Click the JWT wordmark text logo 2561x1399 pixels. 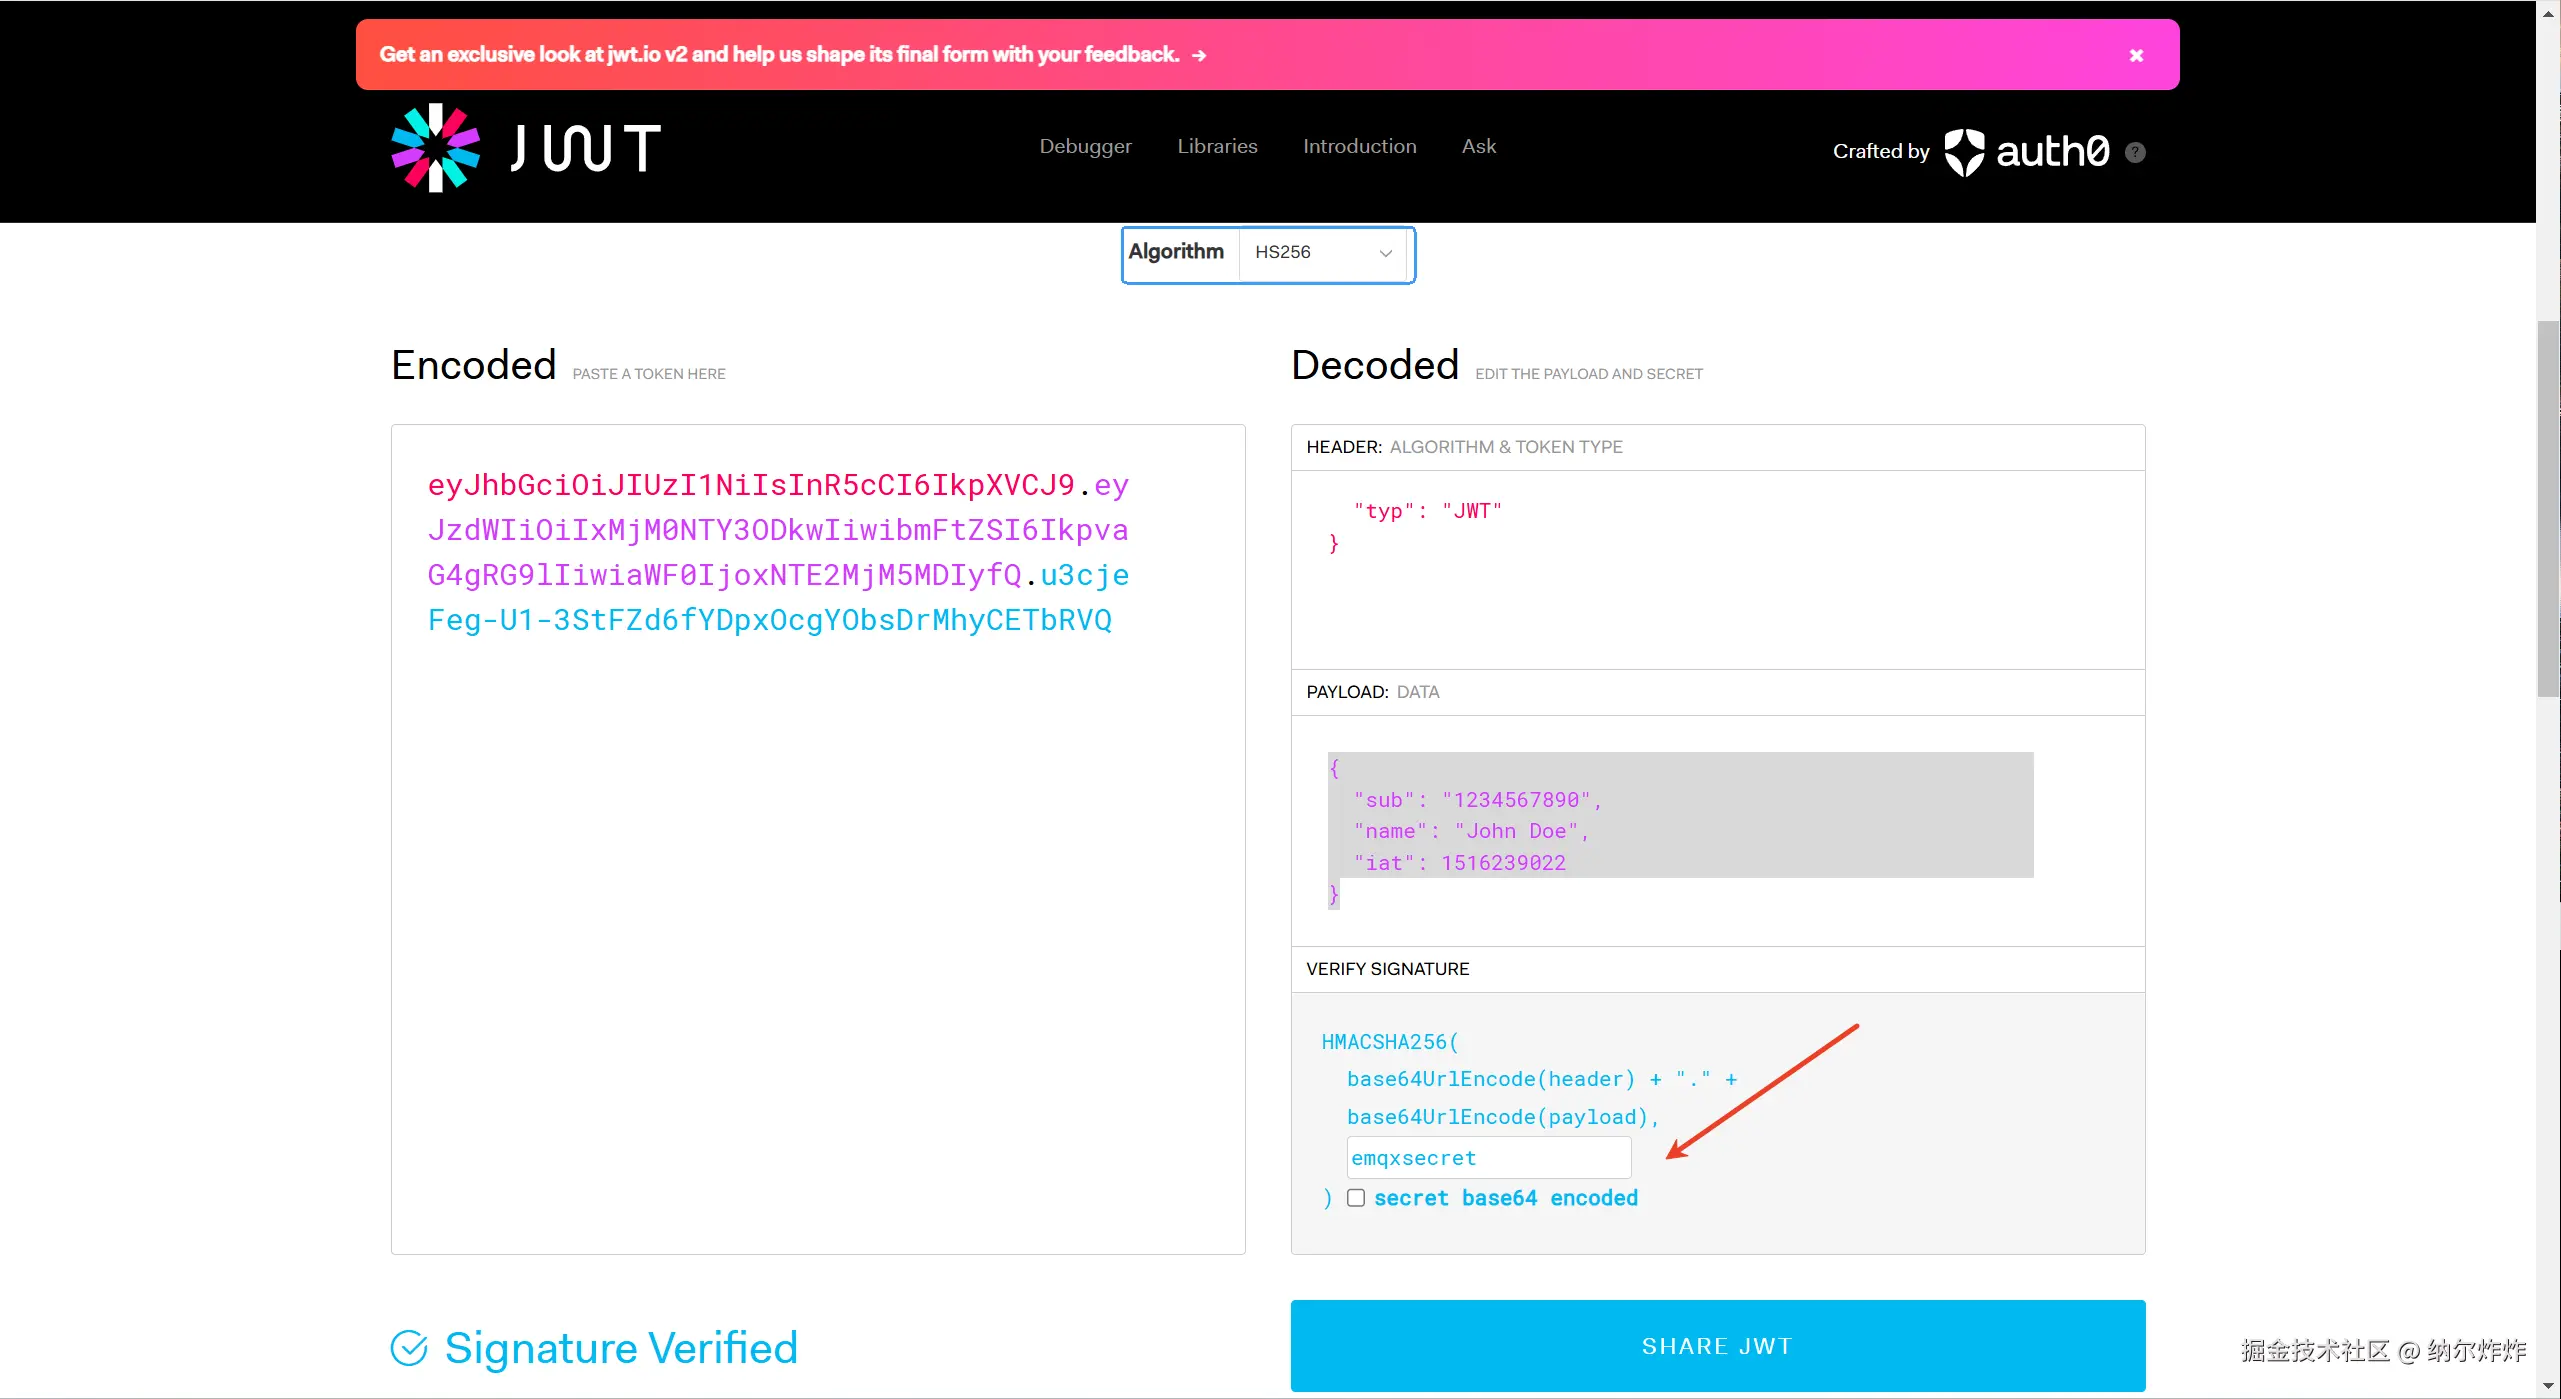pyautogui.click(x=585, y=148)
